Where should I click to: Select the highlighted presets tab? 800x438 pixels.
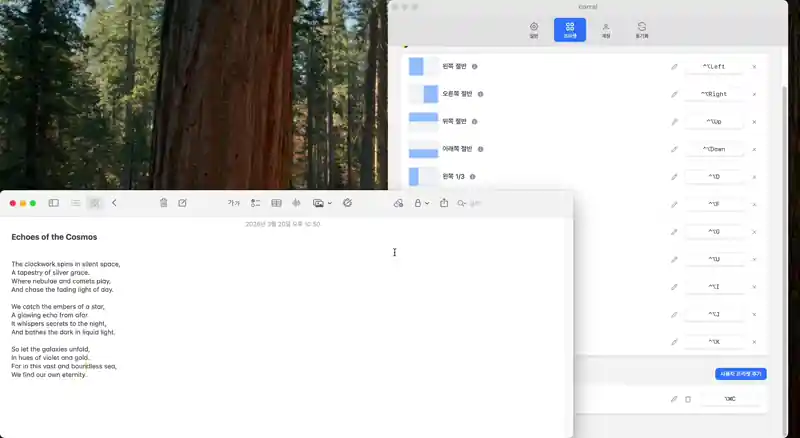click(570, 30)
